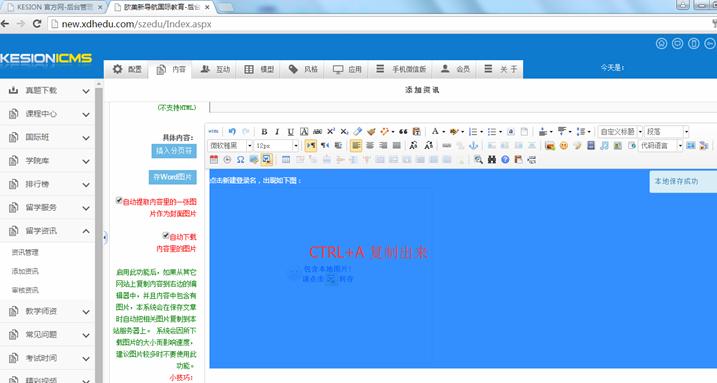
Task: Apply strikethrough ABC formatting
Action: tap(317, 132)
